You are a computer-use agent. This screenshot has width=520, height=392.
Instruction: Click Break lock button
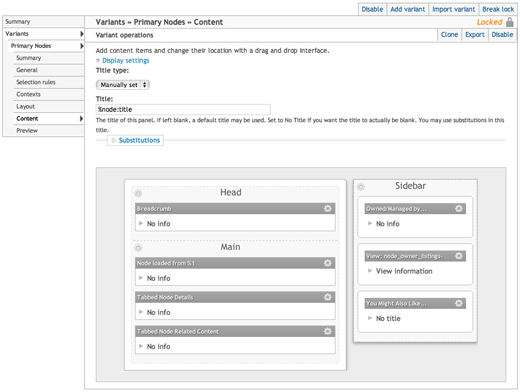click(x=498, y=9)
